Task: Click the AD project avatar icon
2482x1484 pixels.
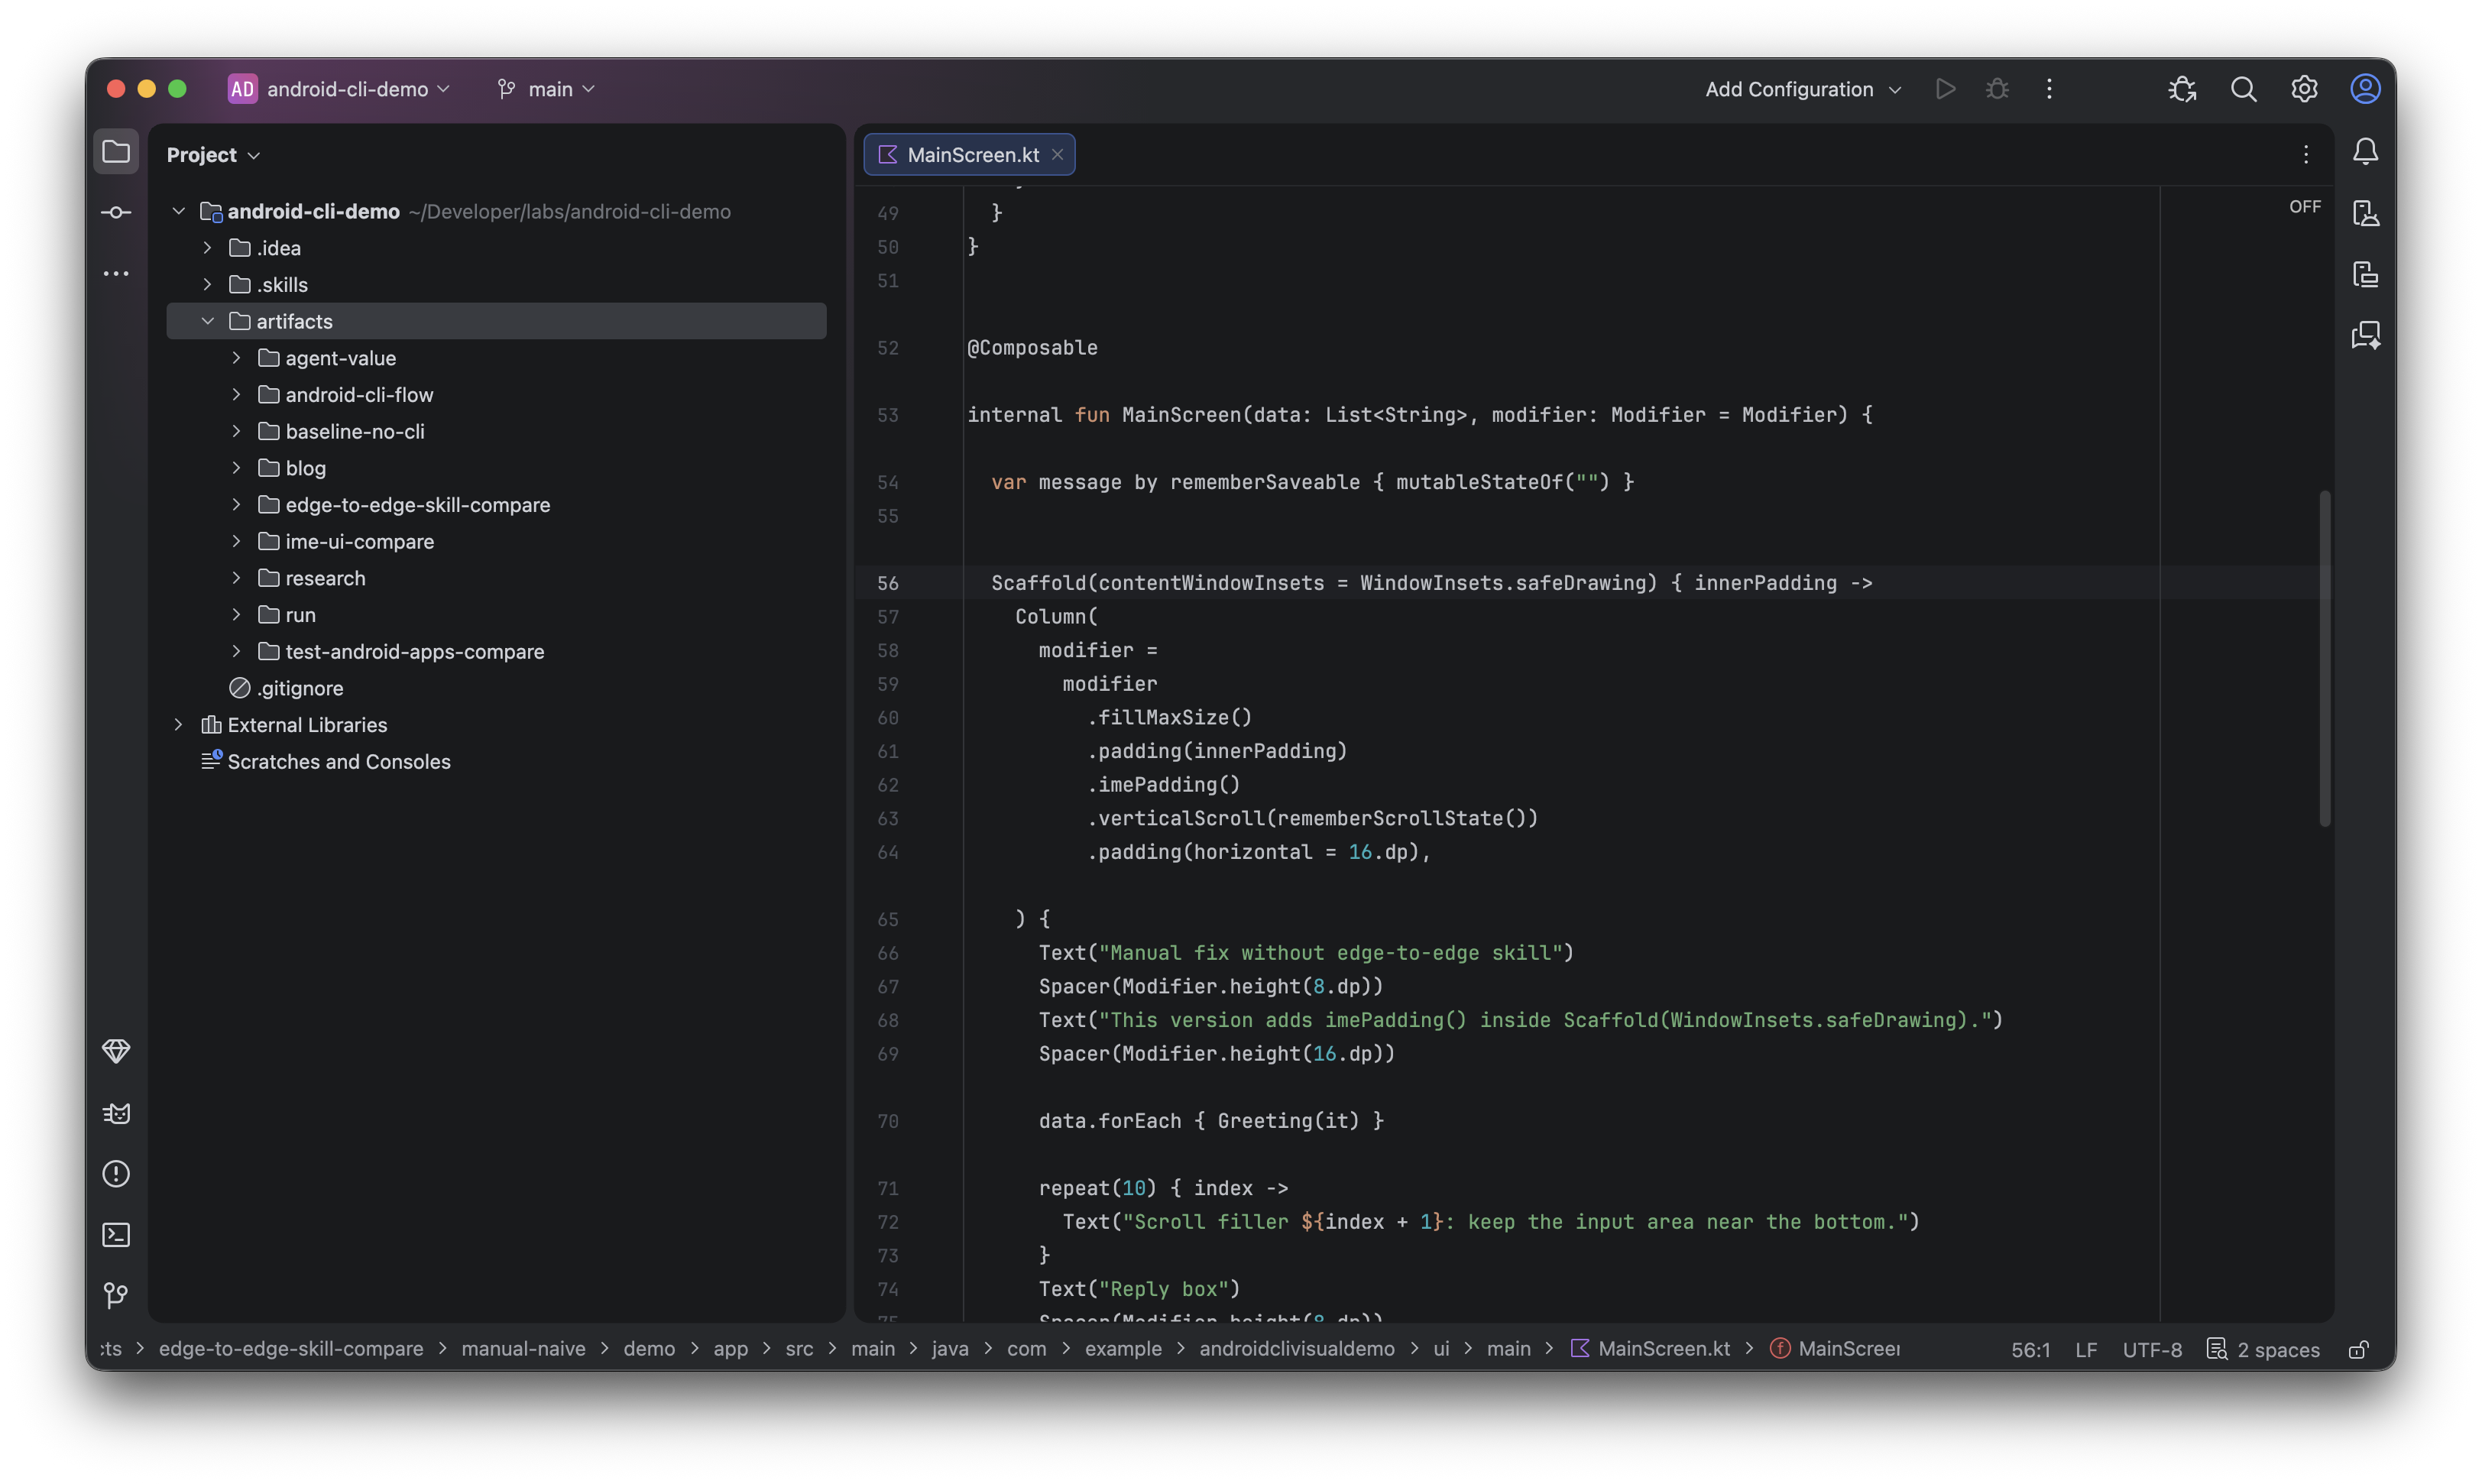Action: point(242,89)
